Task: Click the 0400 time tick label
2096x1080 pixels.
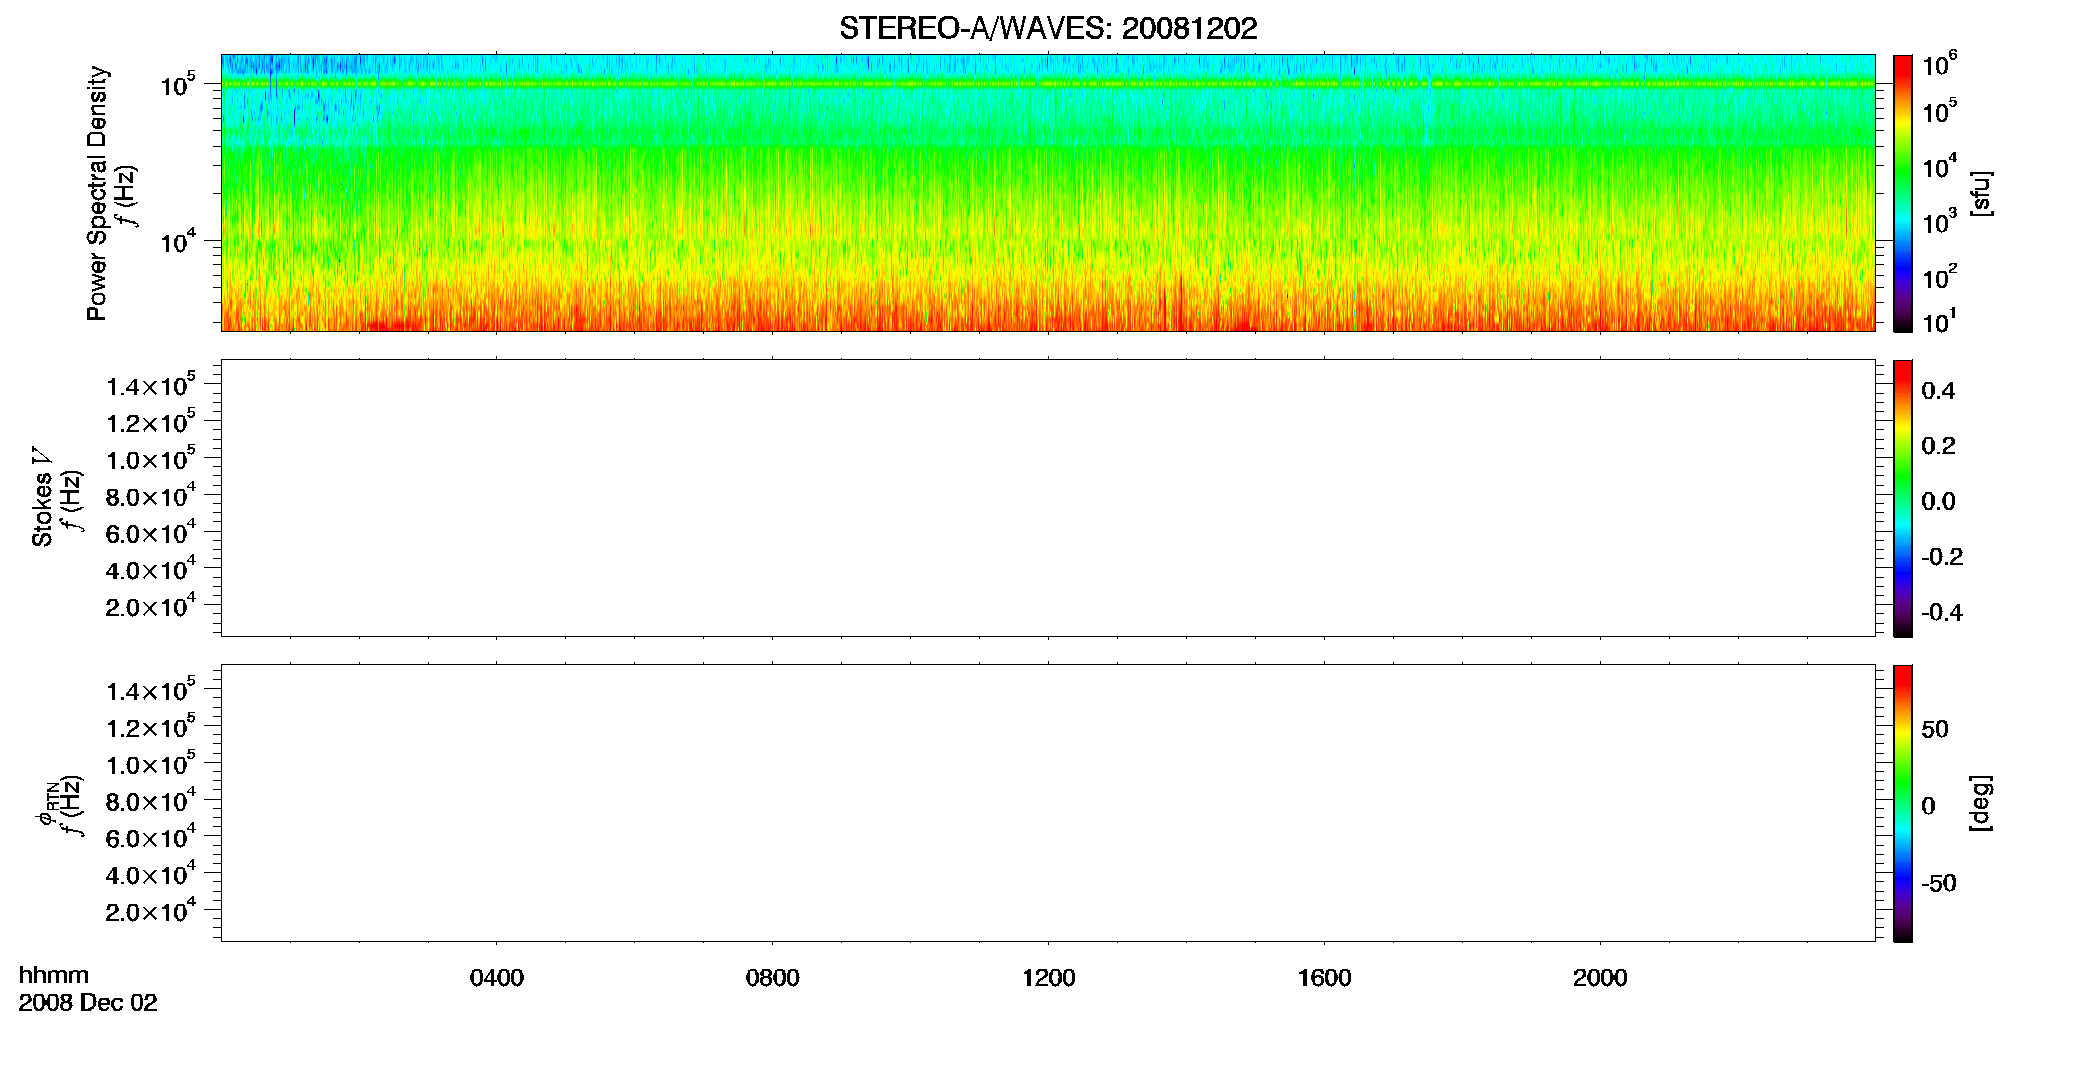Action: tap(497, 978)
